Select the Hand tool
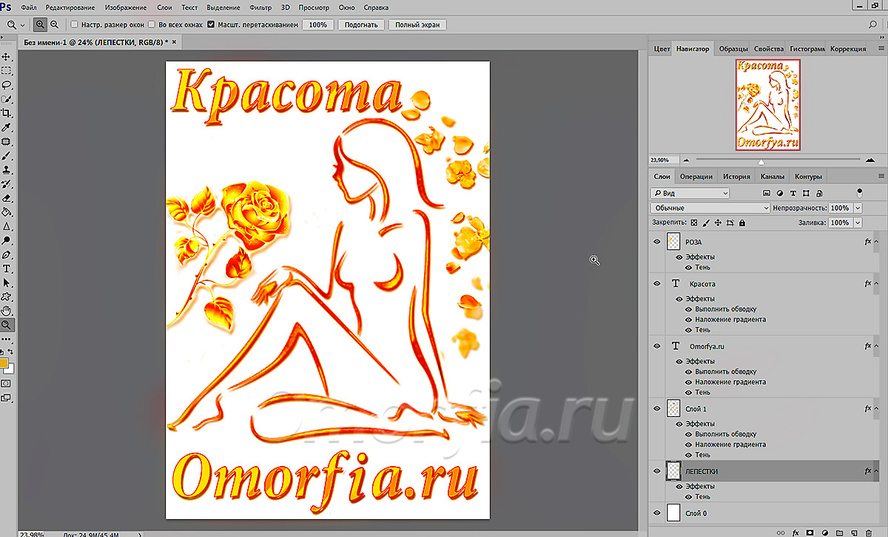 point(6,311)
